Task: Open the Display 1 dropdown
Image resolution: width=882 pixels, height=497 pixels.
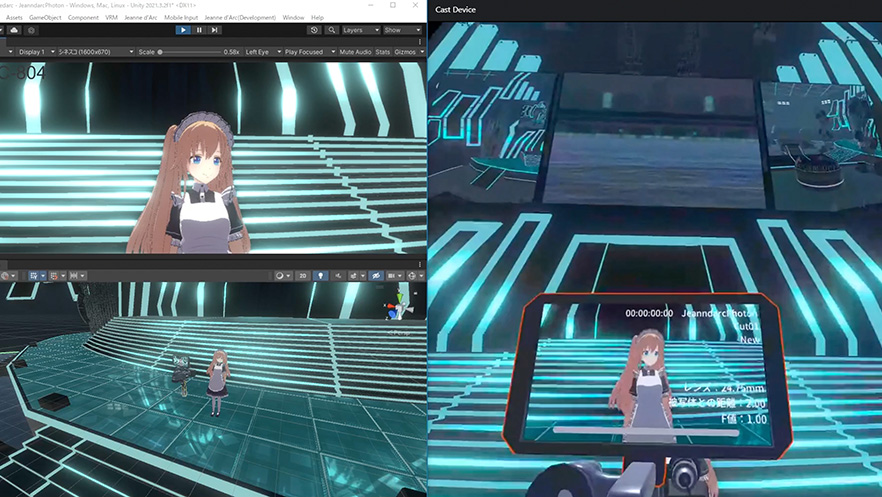Action: [34, 51]
